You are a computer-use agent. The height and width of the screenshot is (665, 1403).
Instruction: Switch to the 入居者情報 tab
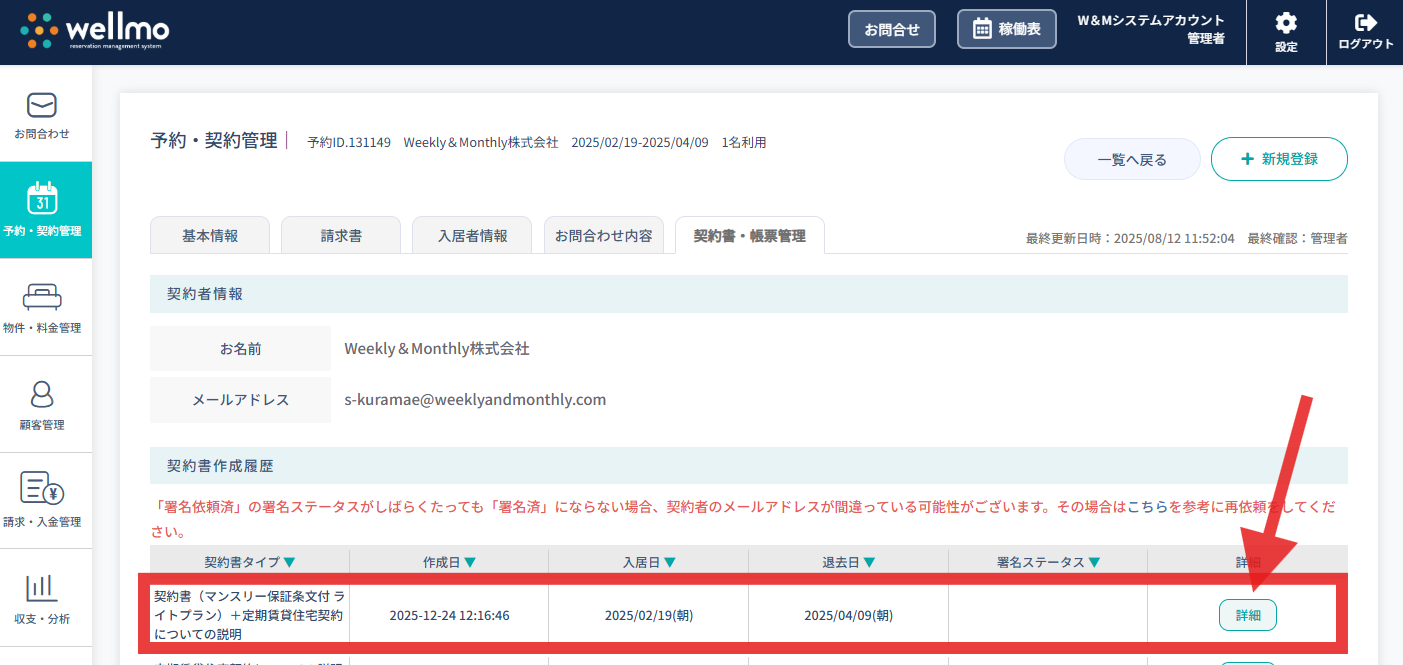coord(472,236)
